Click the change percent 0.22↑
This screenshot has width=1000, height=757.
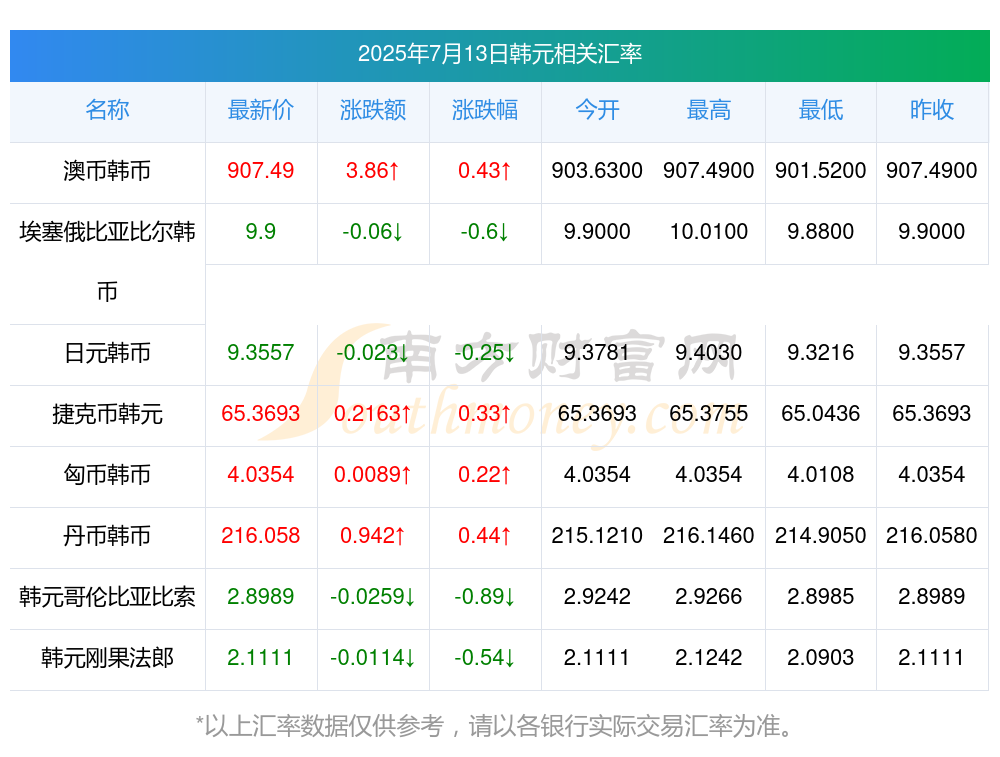485,474
